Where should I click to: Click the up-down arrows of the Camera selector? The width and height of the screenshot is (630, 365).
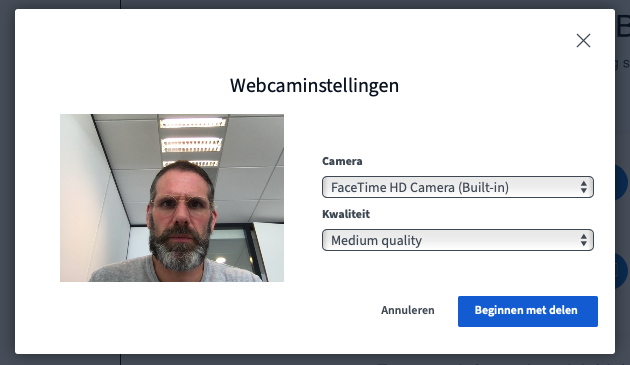pyautogui.click(x=584, y=187)
